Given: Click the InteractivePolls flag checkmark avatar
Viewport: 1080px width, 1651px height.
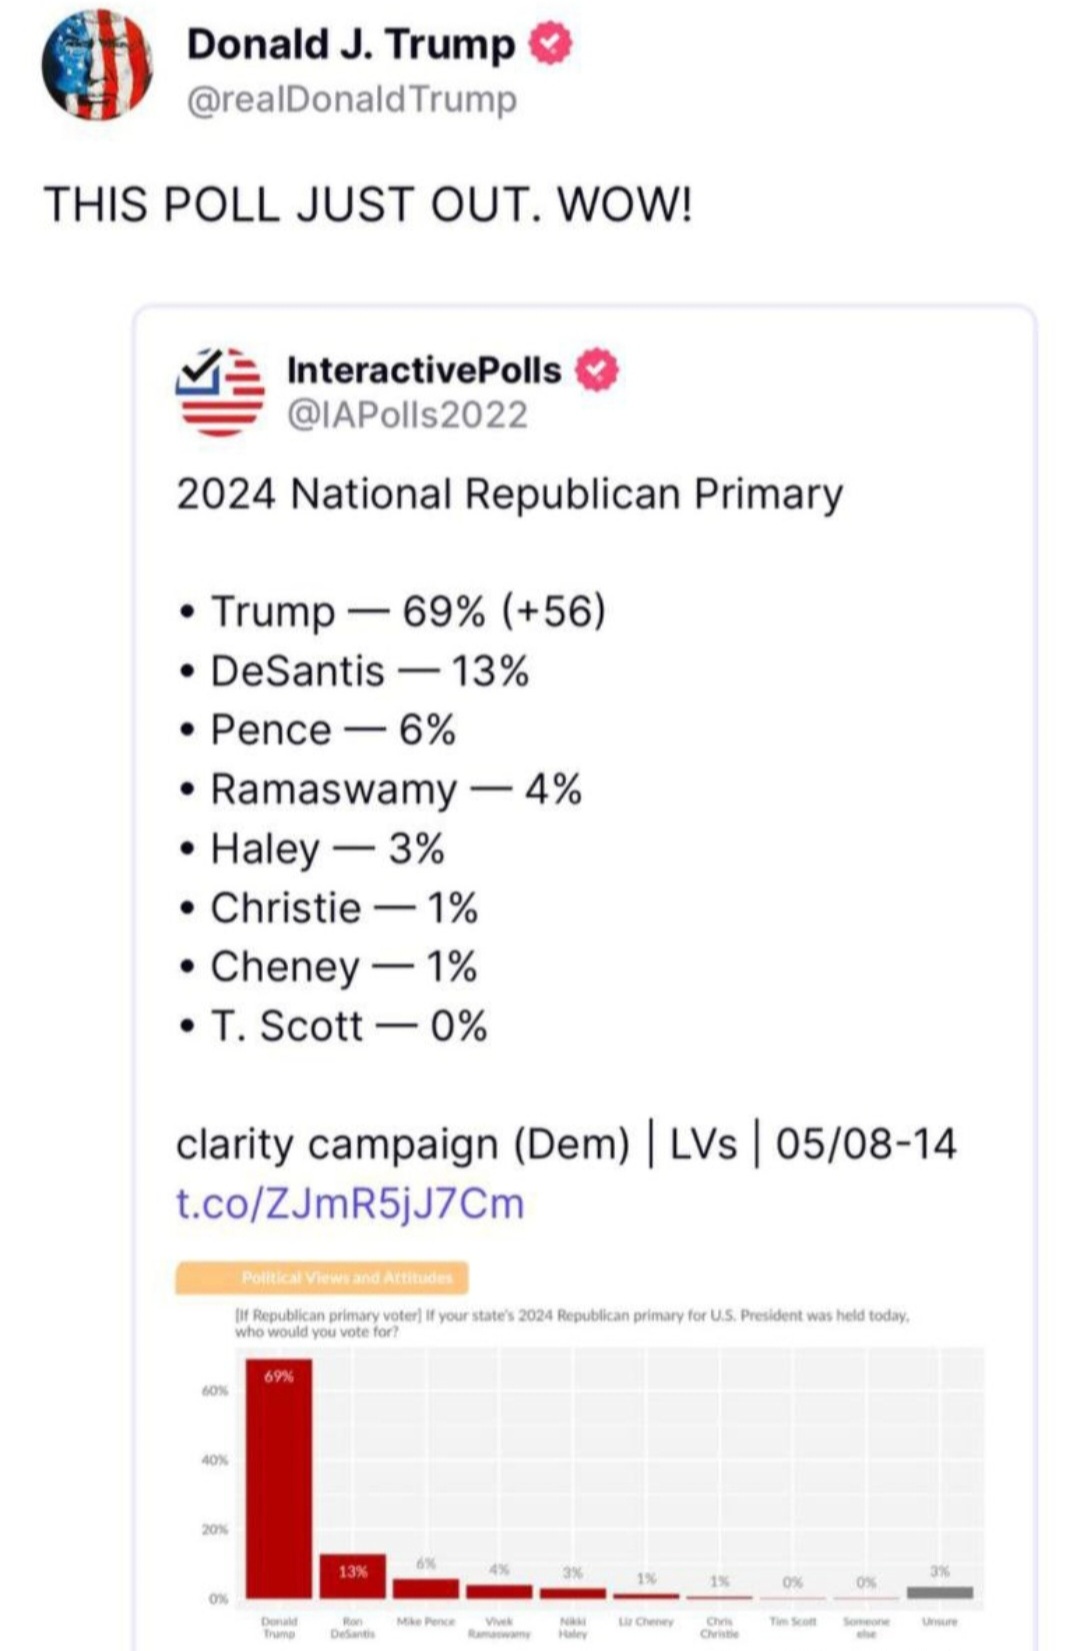Looking at the screenshot, I should coord(220,391).
